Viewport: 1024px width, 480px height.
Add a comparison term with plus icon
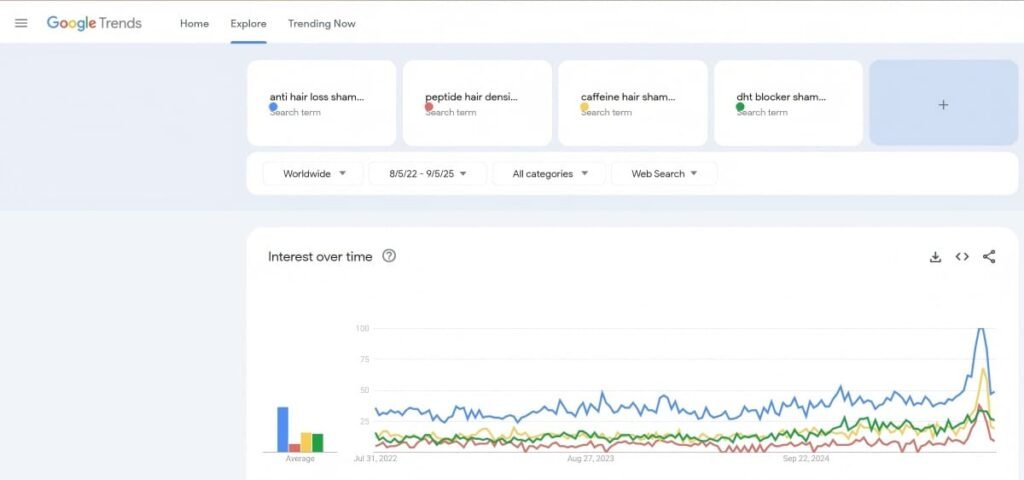tap(943, 104)
